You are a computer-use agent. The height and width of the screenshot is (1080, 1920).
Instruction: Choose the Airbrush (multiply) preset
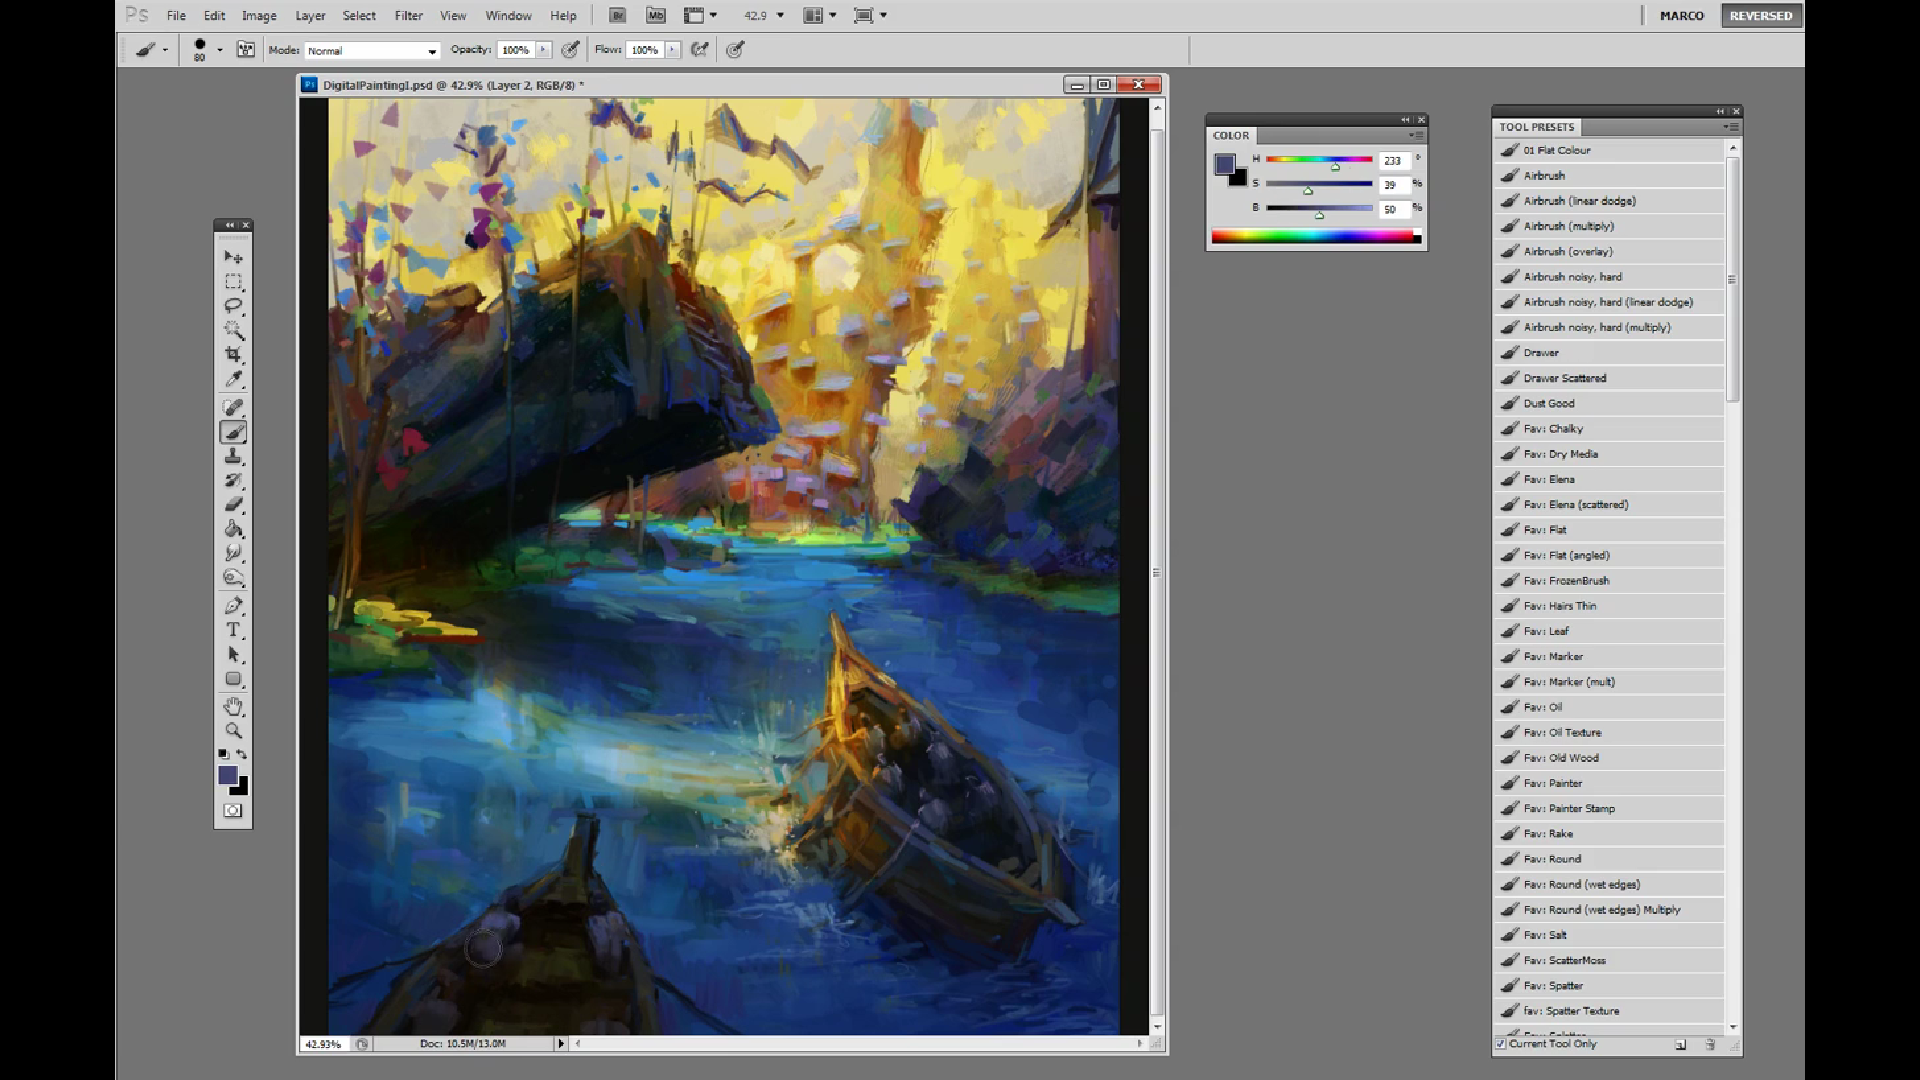point(1570,226)
